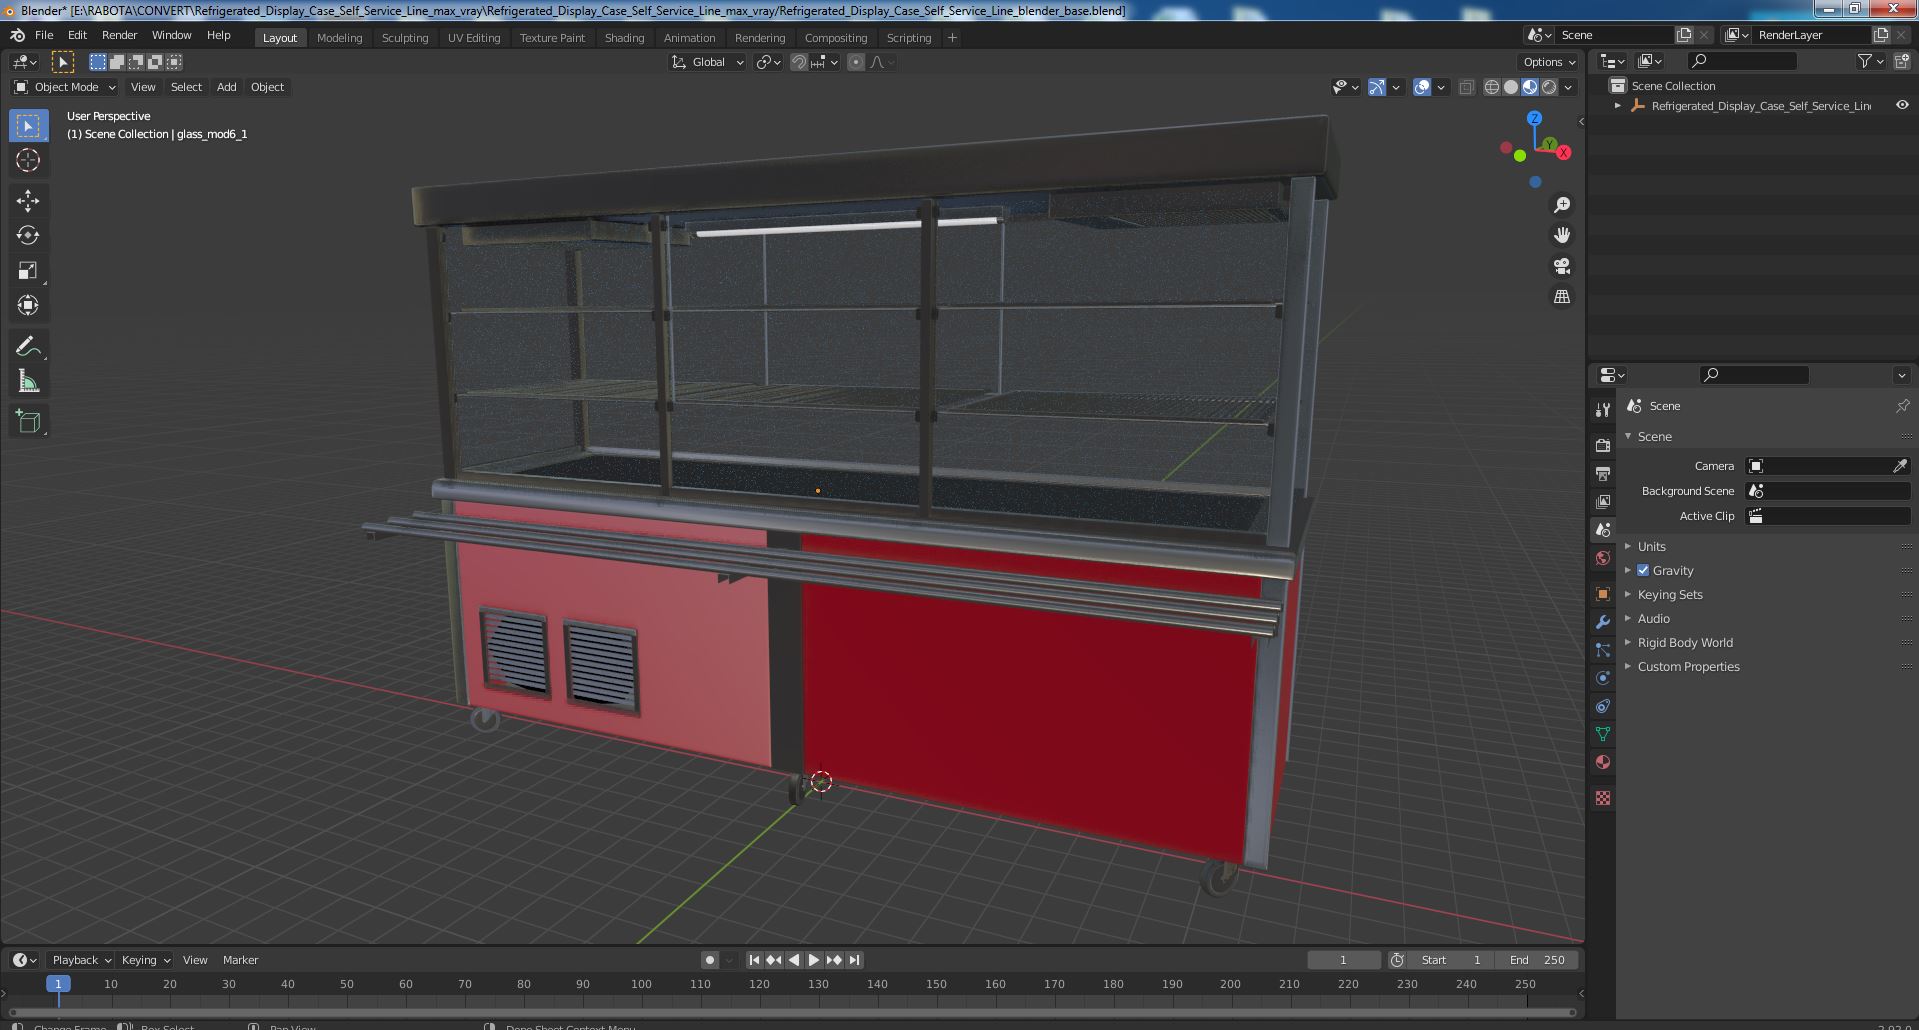Open Physics properties tab
The image size is (1919, 1030).
click(x=1603, y=678)
